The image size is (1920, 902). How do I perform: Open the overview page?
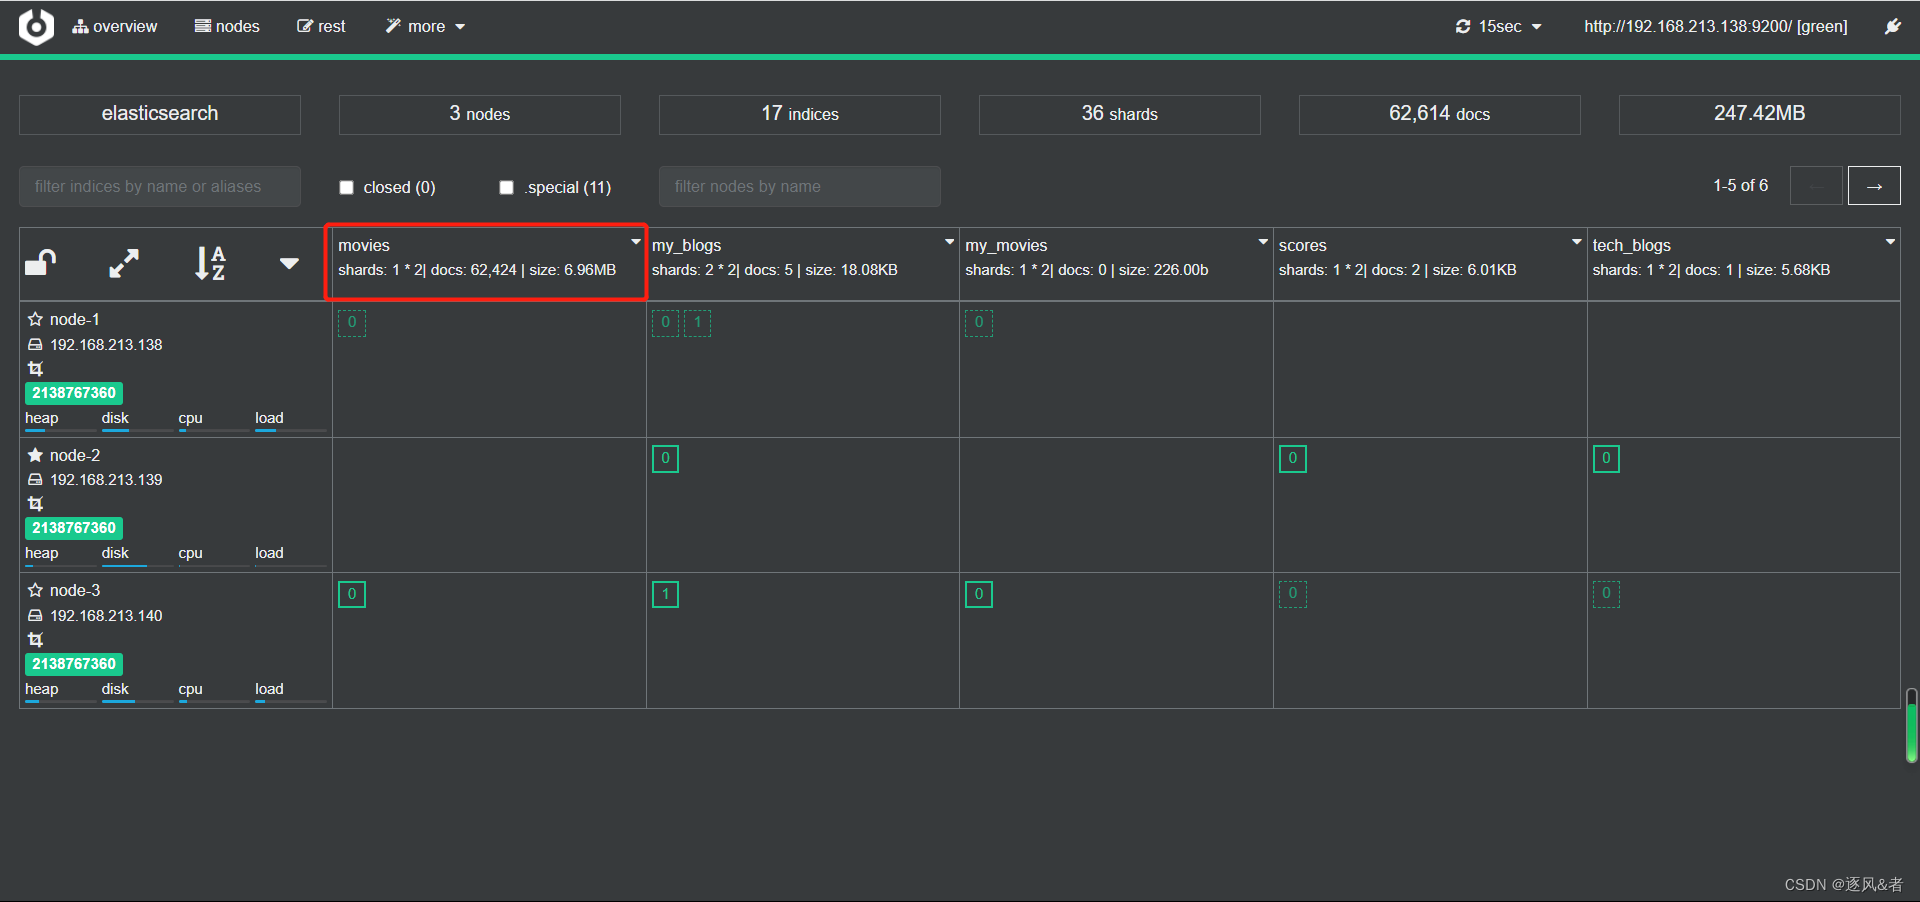coord(114,27)
